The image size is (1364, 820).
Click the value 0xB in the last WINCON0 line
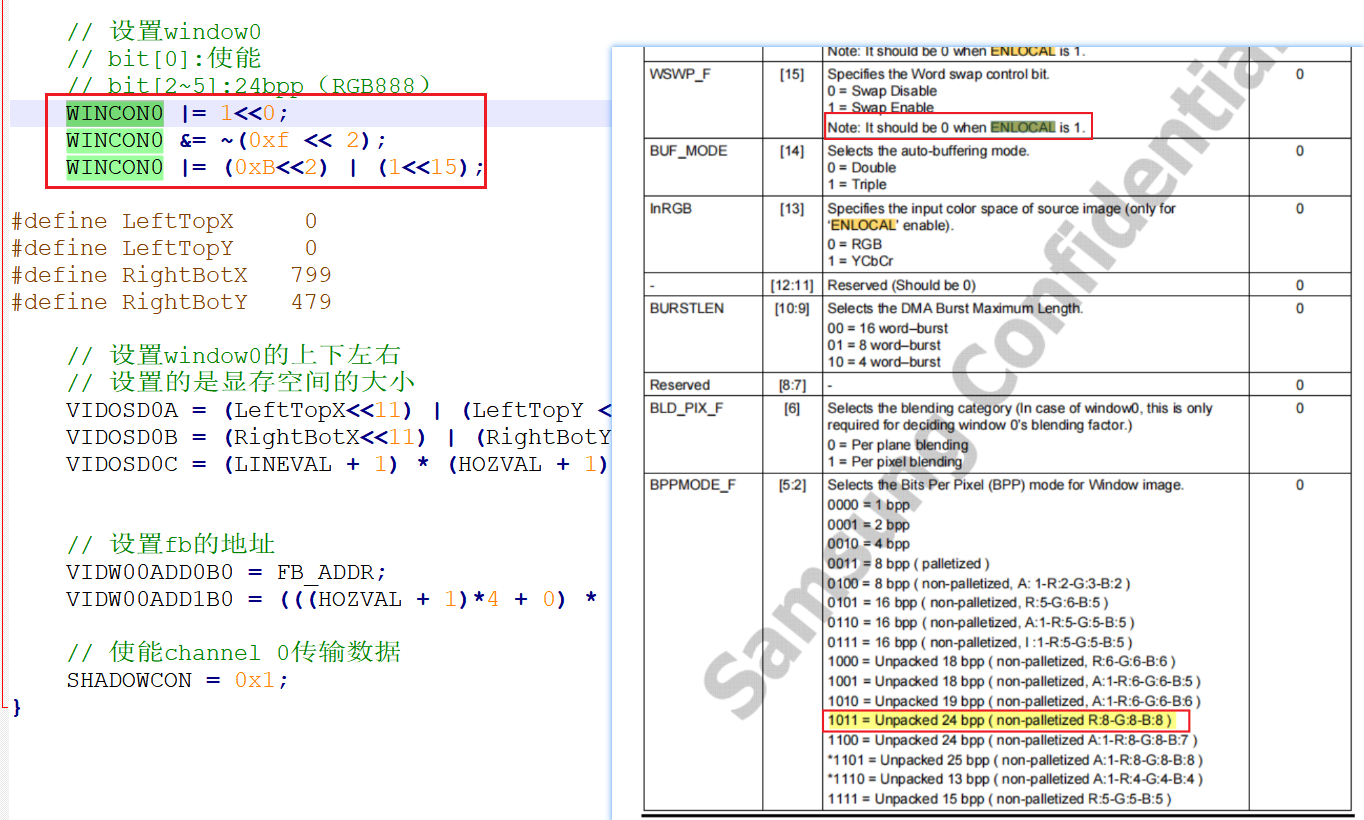(x=255, y=167)
